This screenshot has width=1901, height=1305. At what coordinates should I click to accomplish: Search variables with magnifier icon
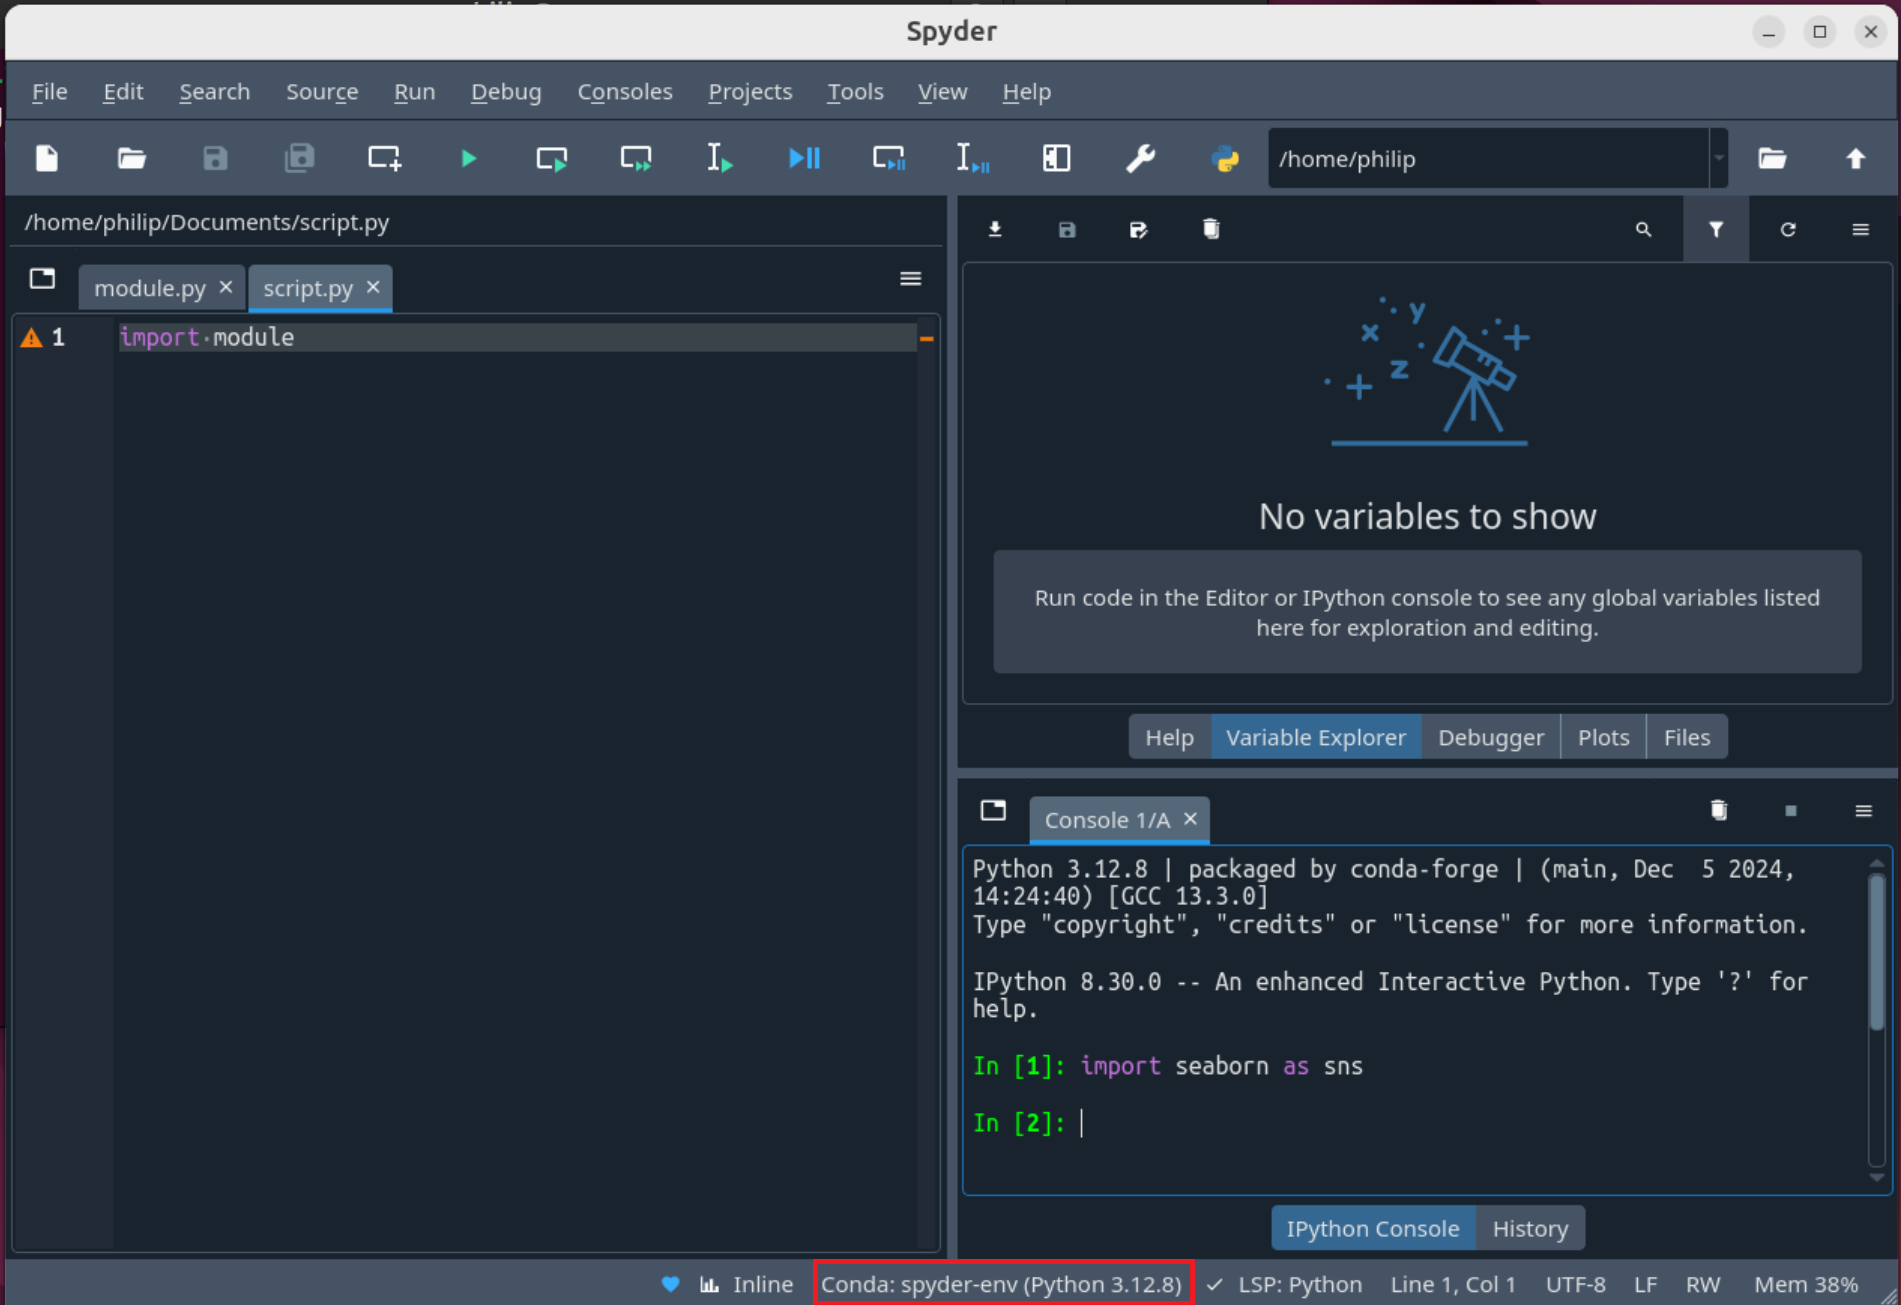click(1643, 229)
